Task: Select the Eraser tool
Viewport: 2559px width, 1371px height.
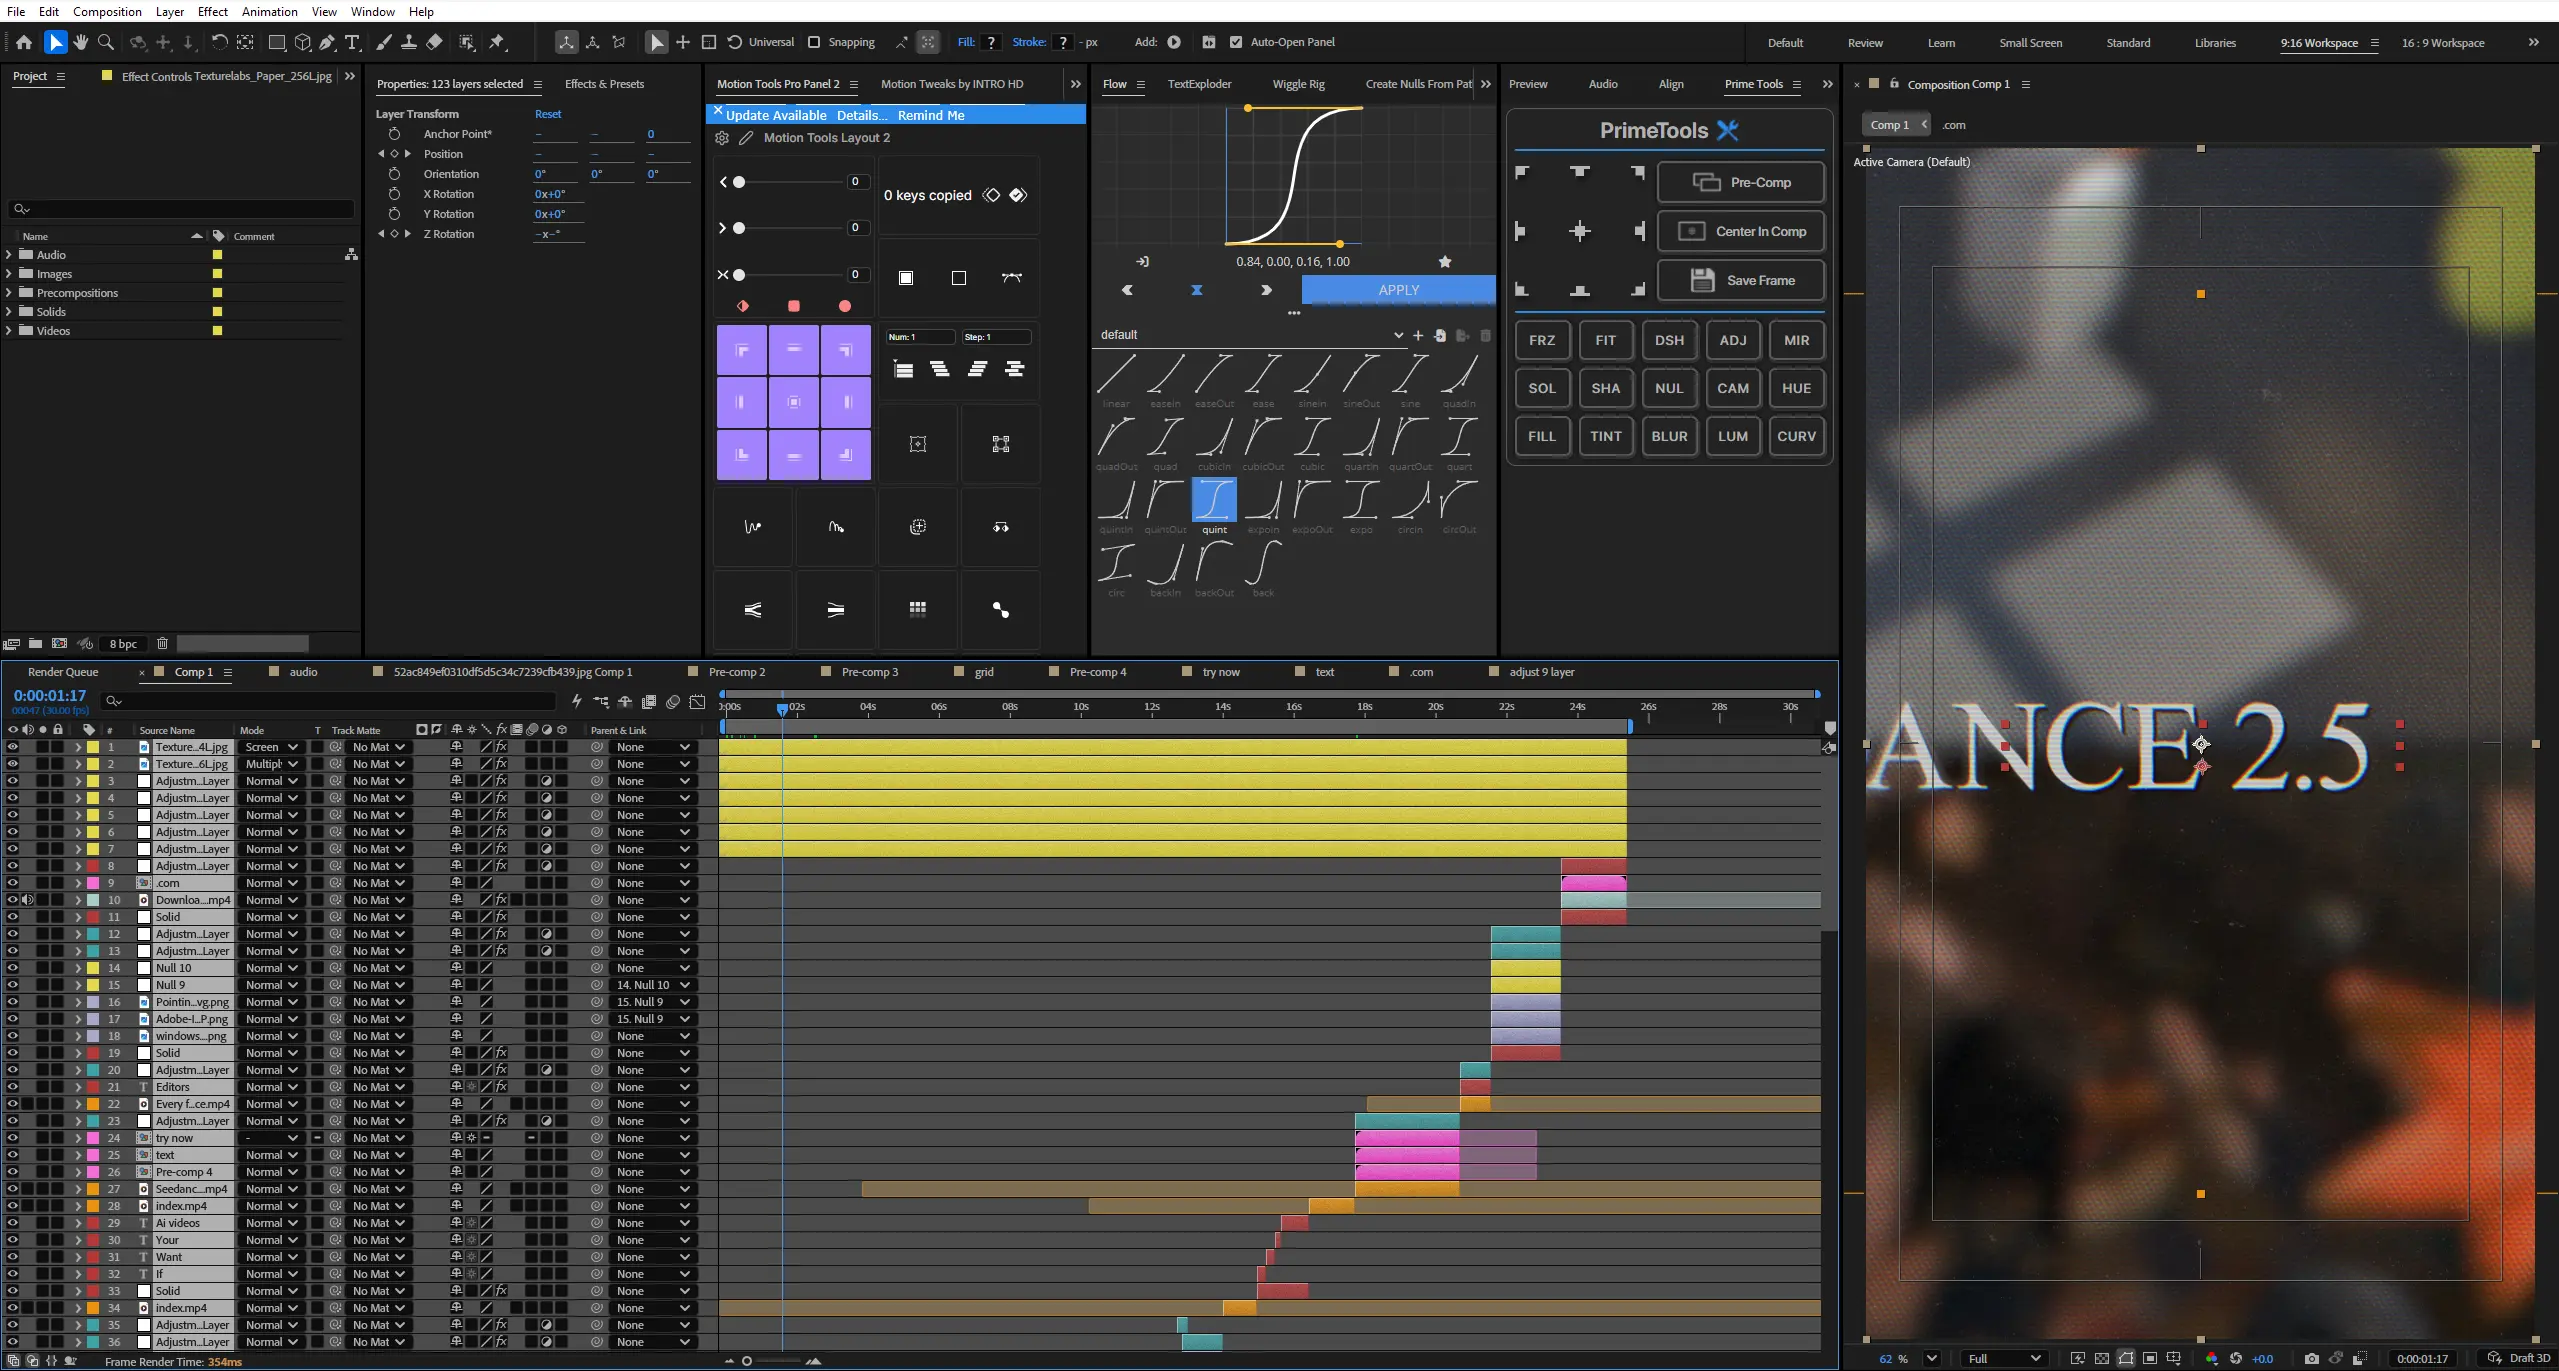Action: (434, 42)
